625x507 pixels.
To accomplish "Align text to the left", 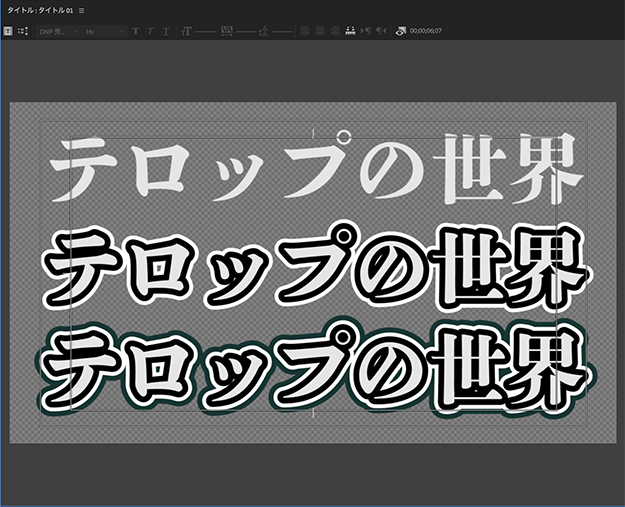I will (305, 31).
